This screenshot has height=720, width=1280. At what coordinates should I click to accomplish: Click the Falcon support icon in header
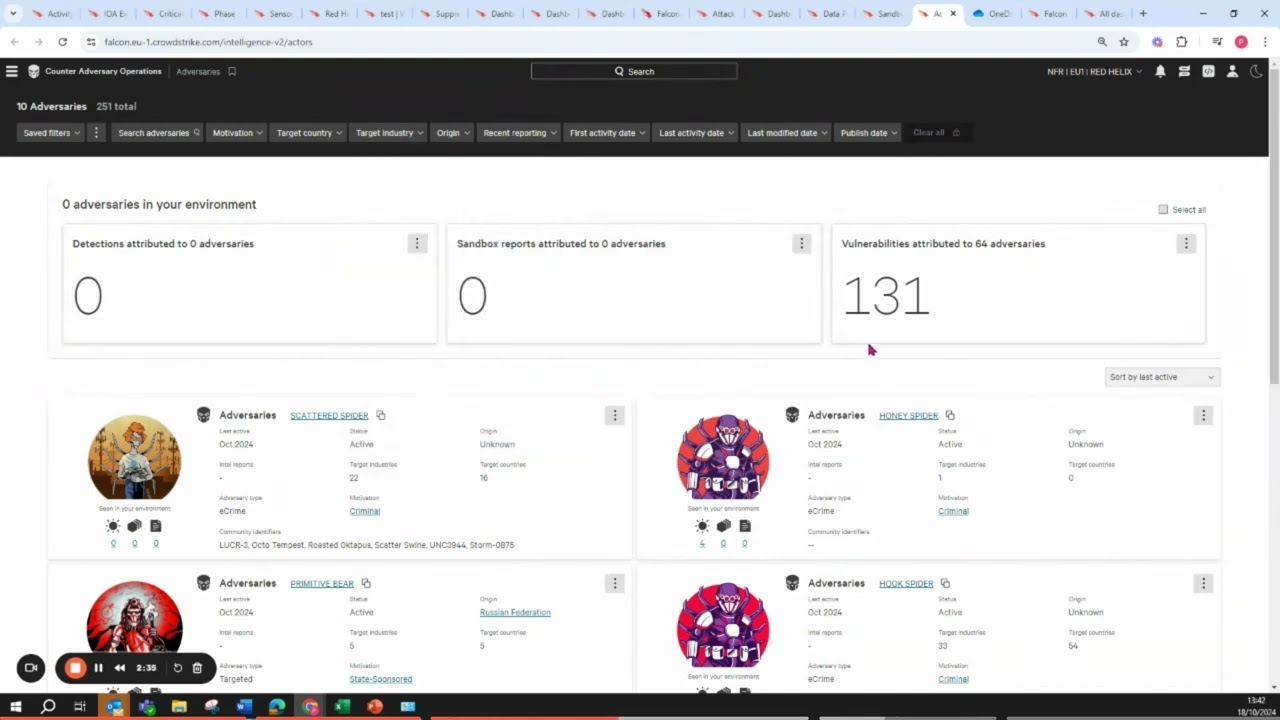click(1208, 71)
